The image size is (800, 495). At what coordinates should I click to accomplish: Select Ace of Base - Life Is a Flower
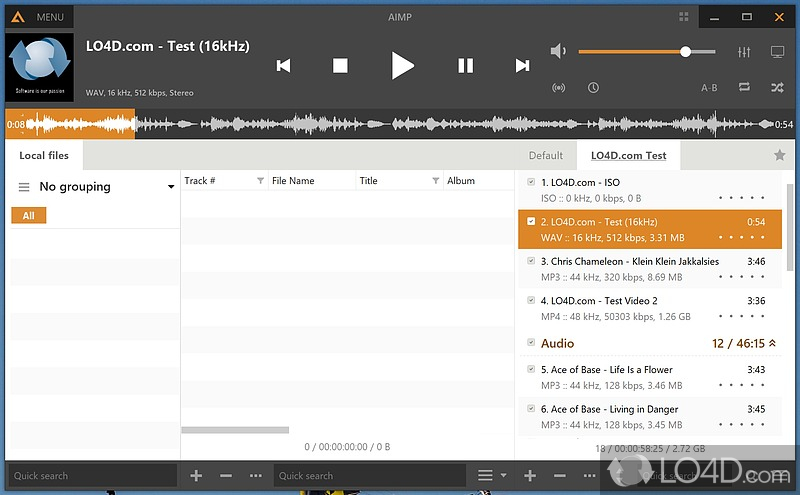tap(650, 377)
